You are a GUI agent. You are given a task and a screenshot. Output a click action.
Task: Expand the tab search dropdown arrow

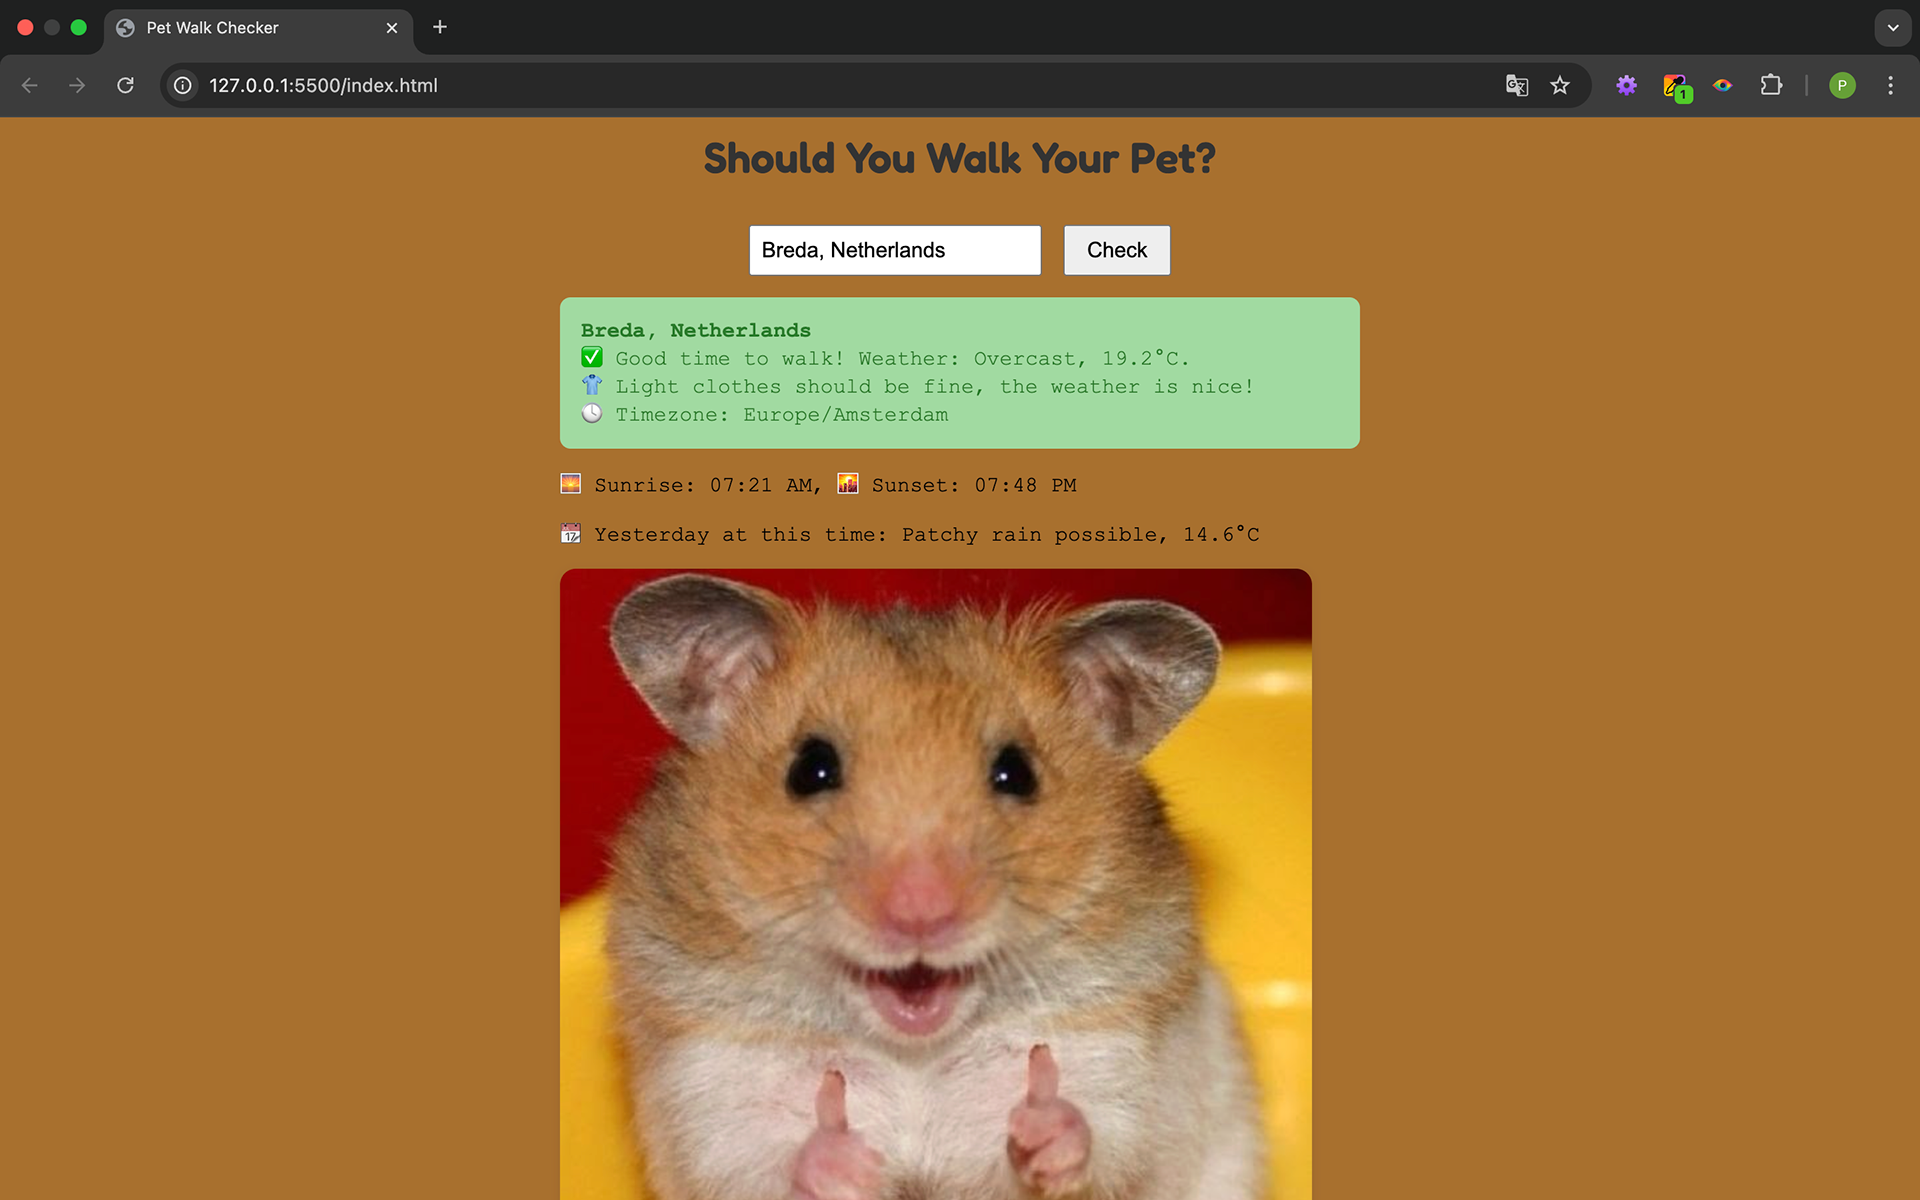click(1892, 28)
